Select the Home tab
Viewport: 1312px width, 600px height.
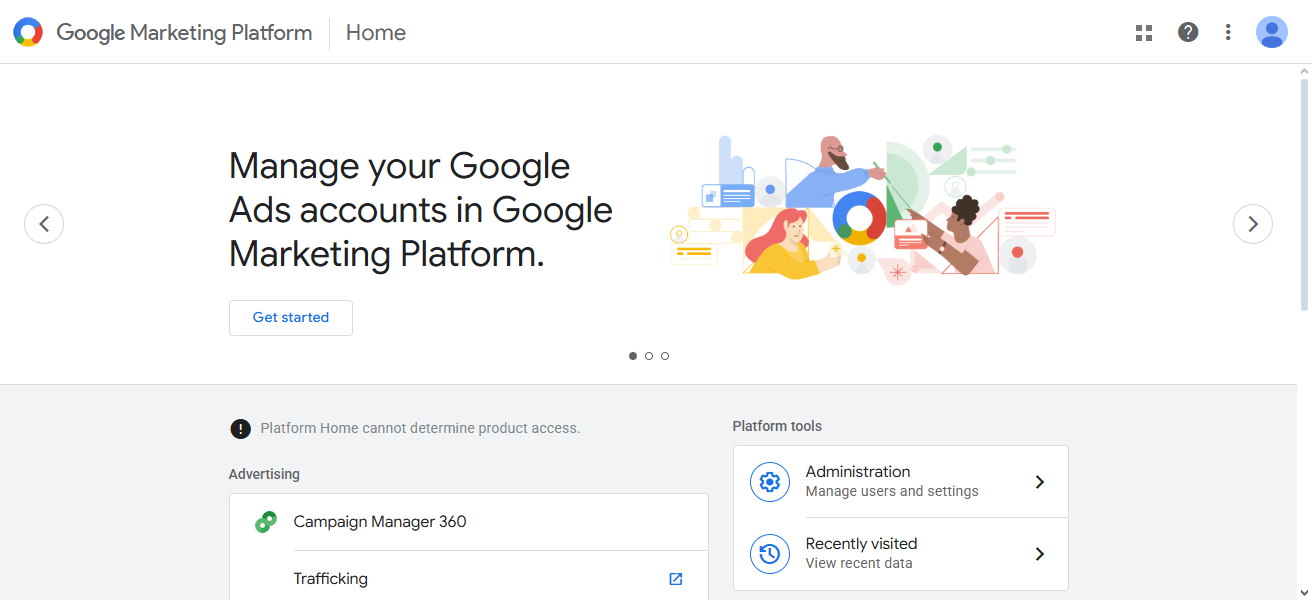point(375,32)
